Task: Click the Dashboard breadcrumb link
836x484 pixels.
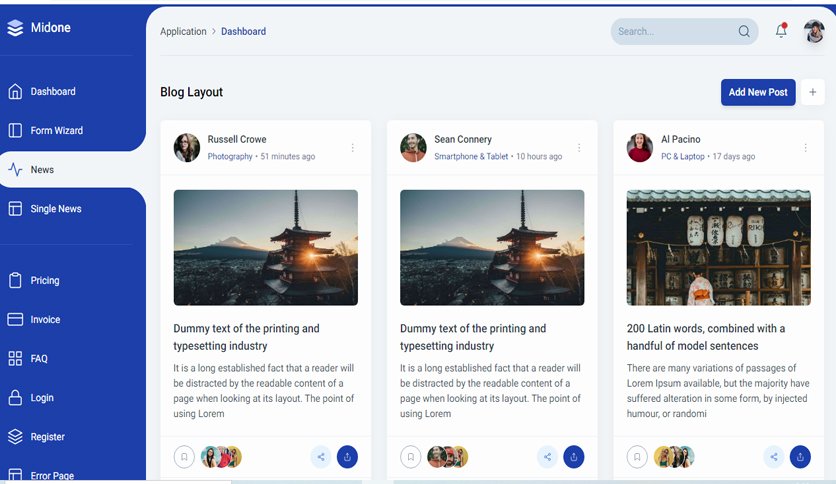Action: pos(243,31)
